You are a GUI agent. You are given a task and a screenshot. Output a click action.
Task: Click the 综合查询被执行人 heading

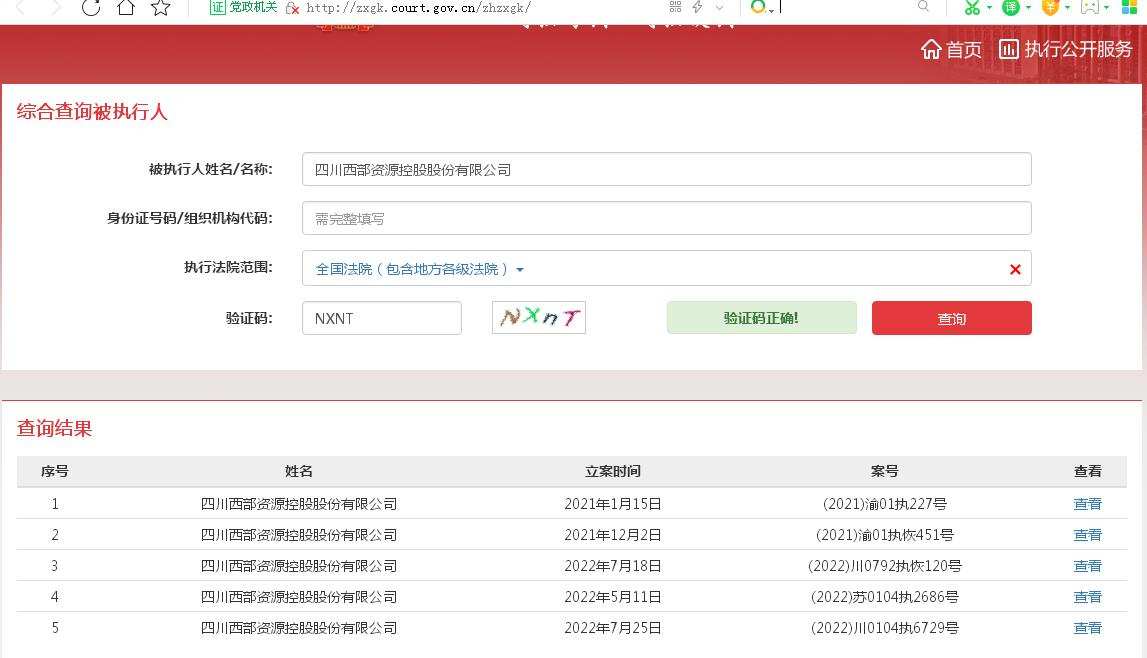92,112
